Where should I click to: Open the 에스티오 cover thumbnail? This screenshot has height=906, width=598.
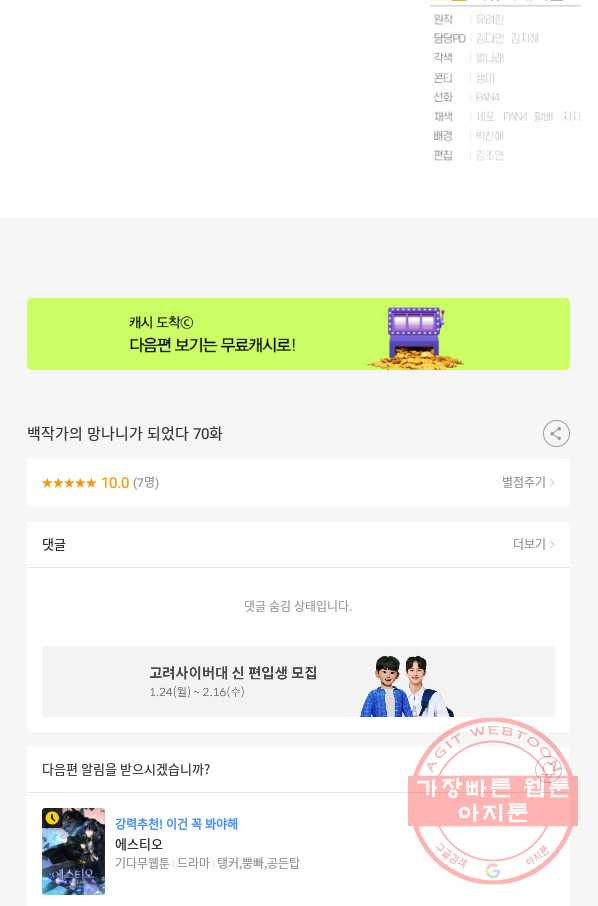pyautogui.click(x=73, y=851)
